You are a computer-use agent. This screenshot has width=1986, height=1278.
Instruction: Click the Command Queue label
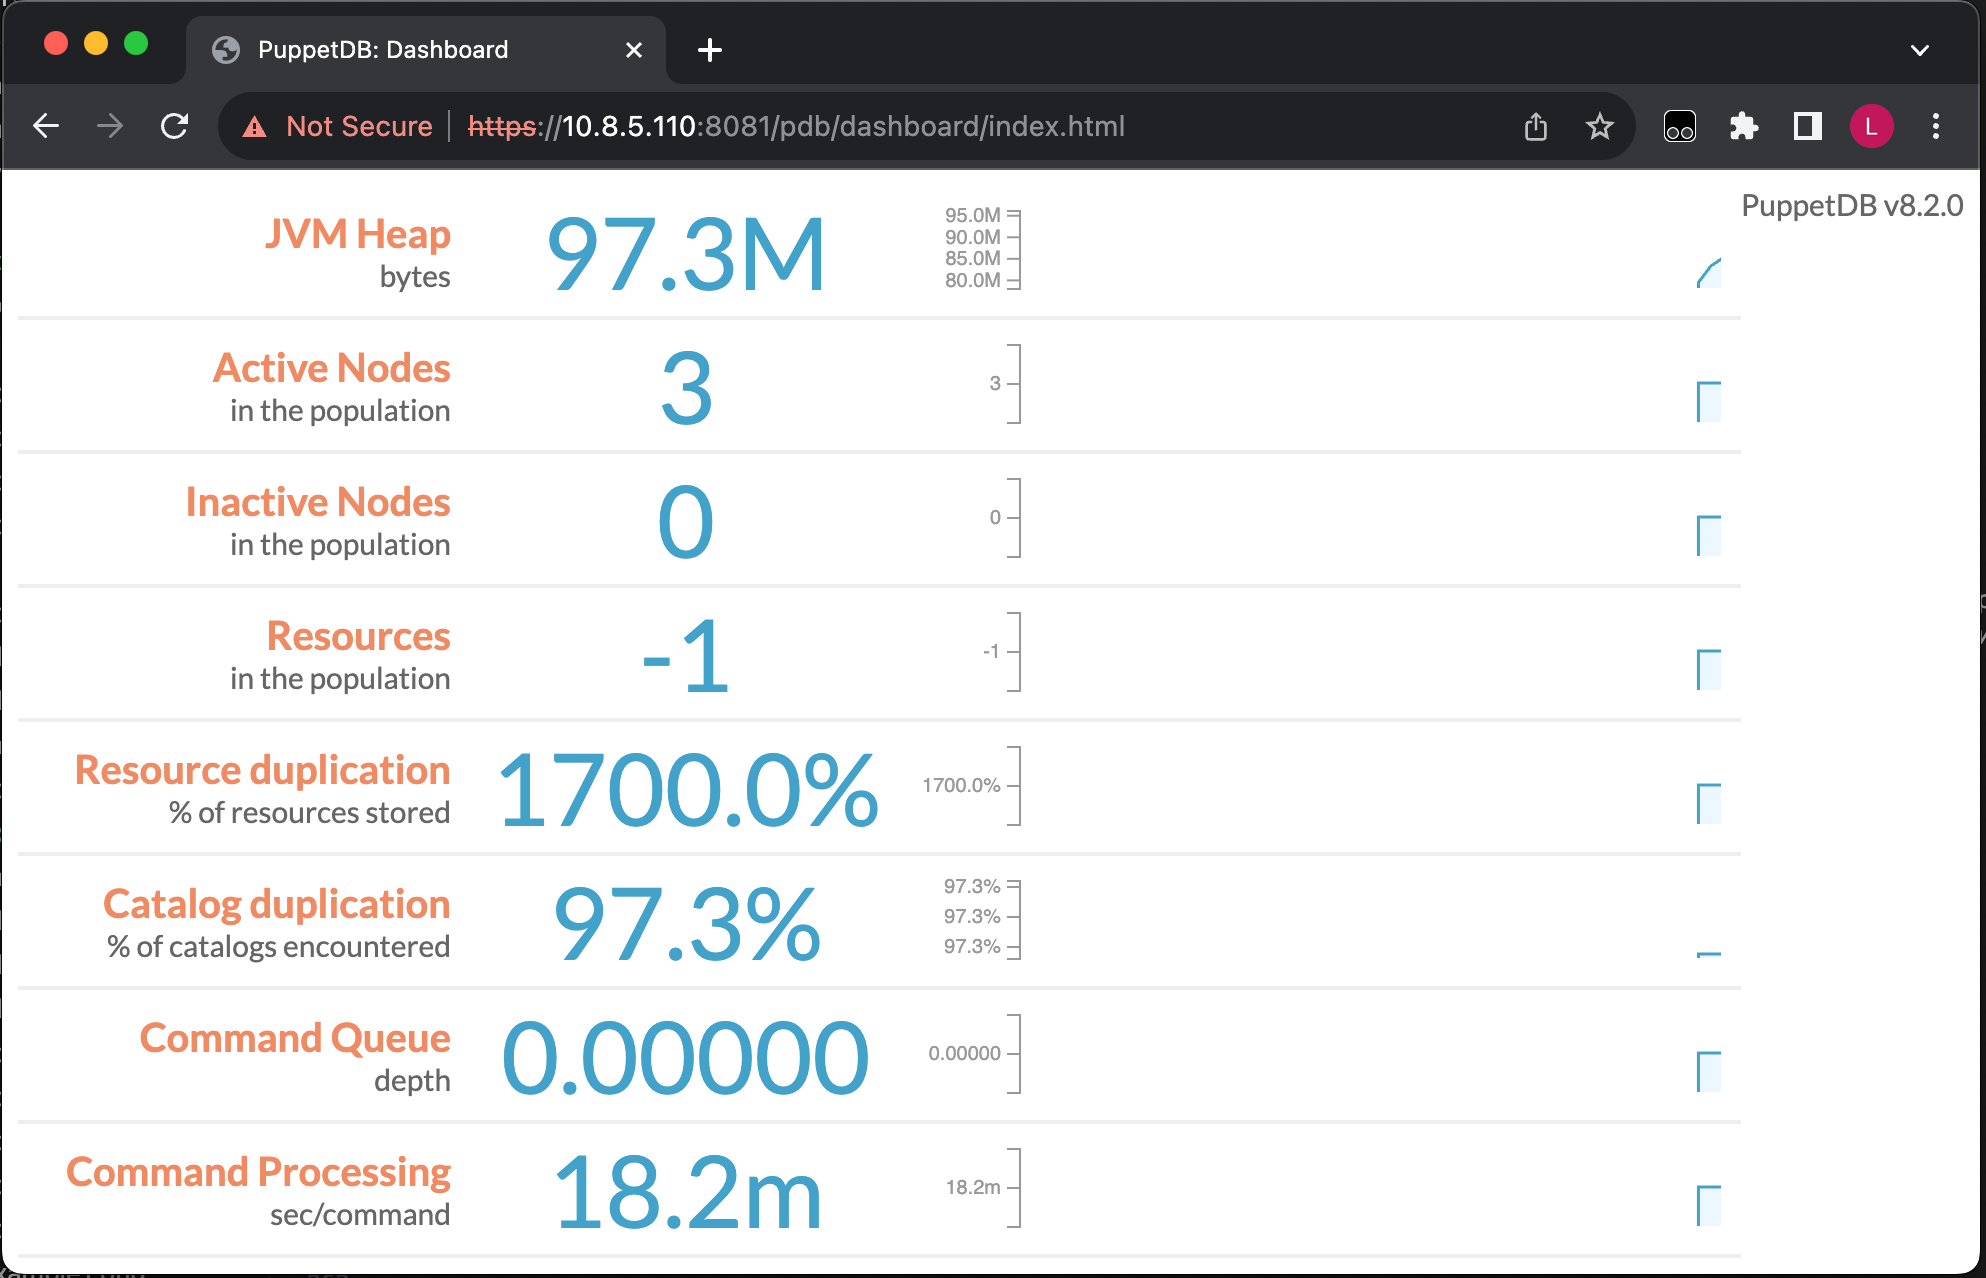[295, 1038]
